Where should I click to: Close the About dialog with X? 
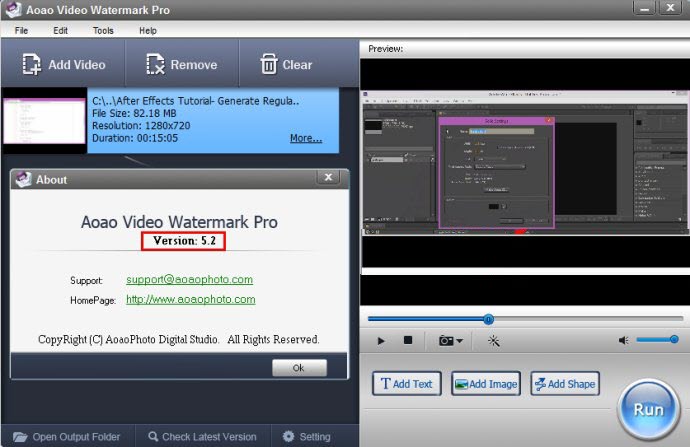328,177
